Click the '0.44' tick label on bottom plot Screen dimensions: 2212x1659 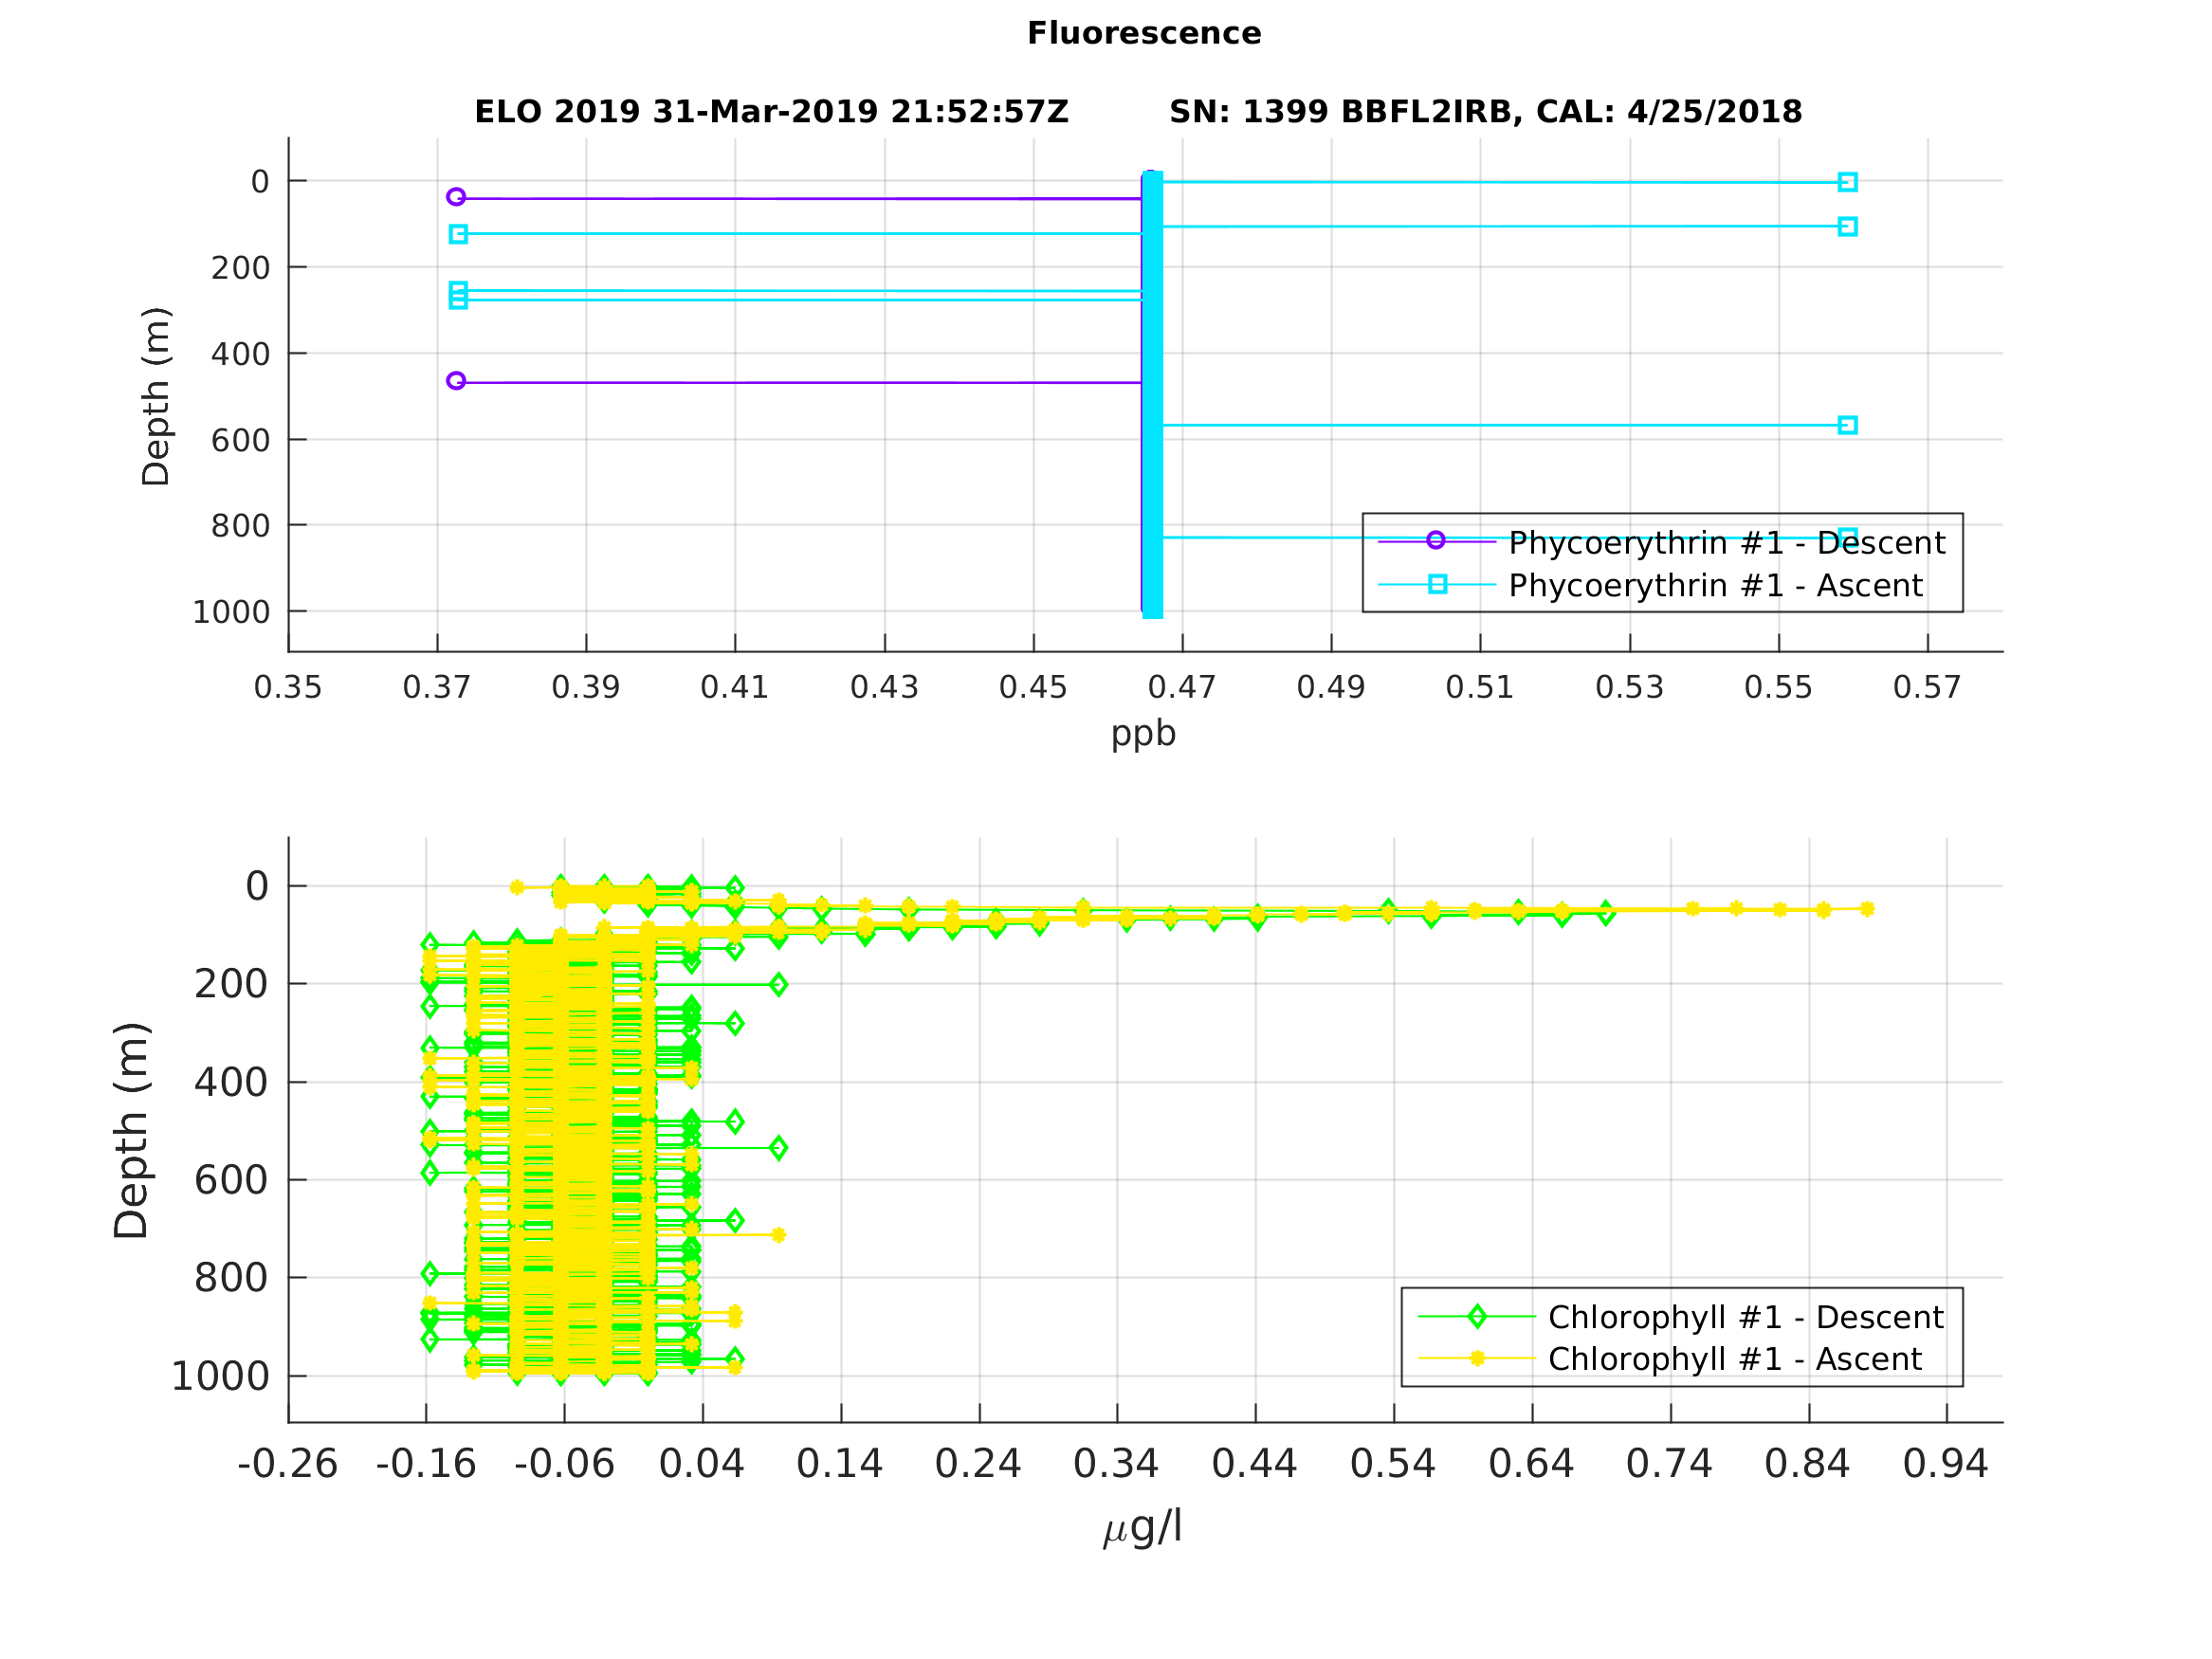tap(1255, 1464)
